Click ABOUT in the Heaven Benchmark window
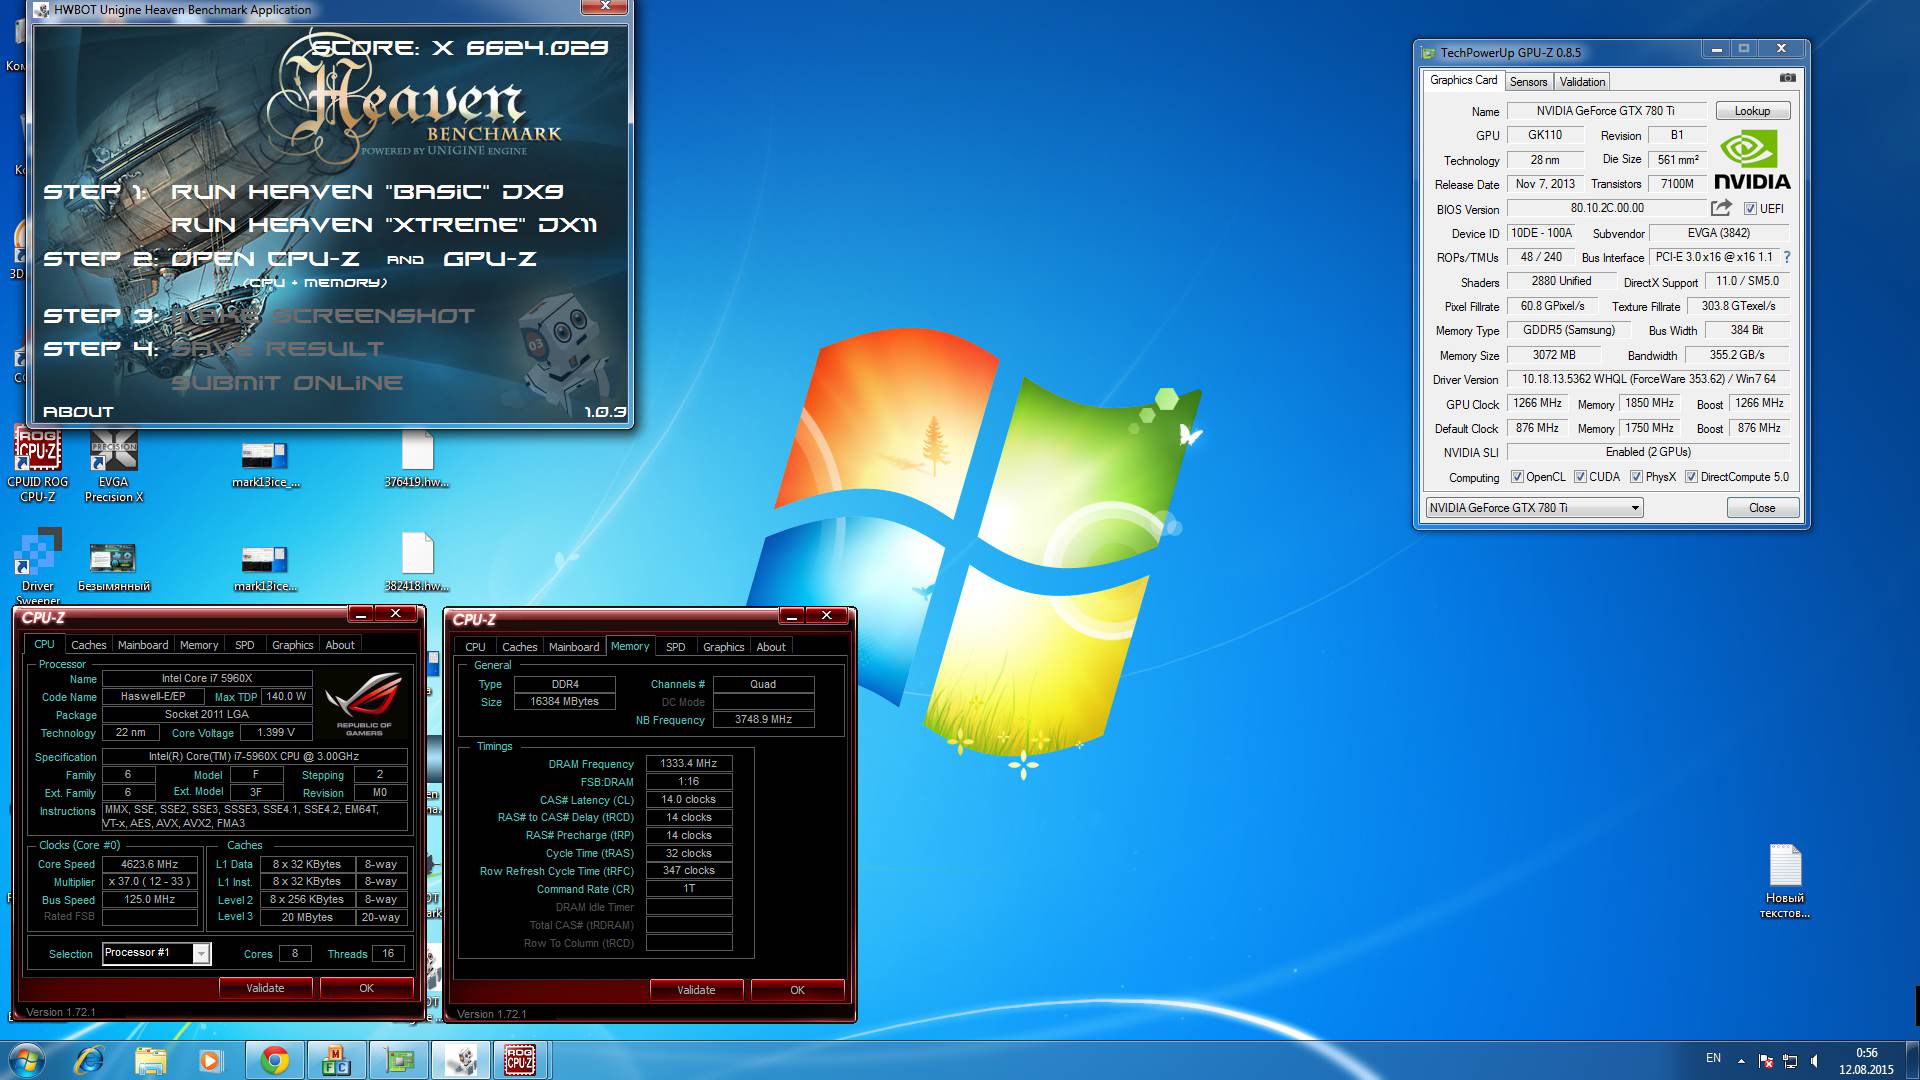 click(x=78, y=411)
